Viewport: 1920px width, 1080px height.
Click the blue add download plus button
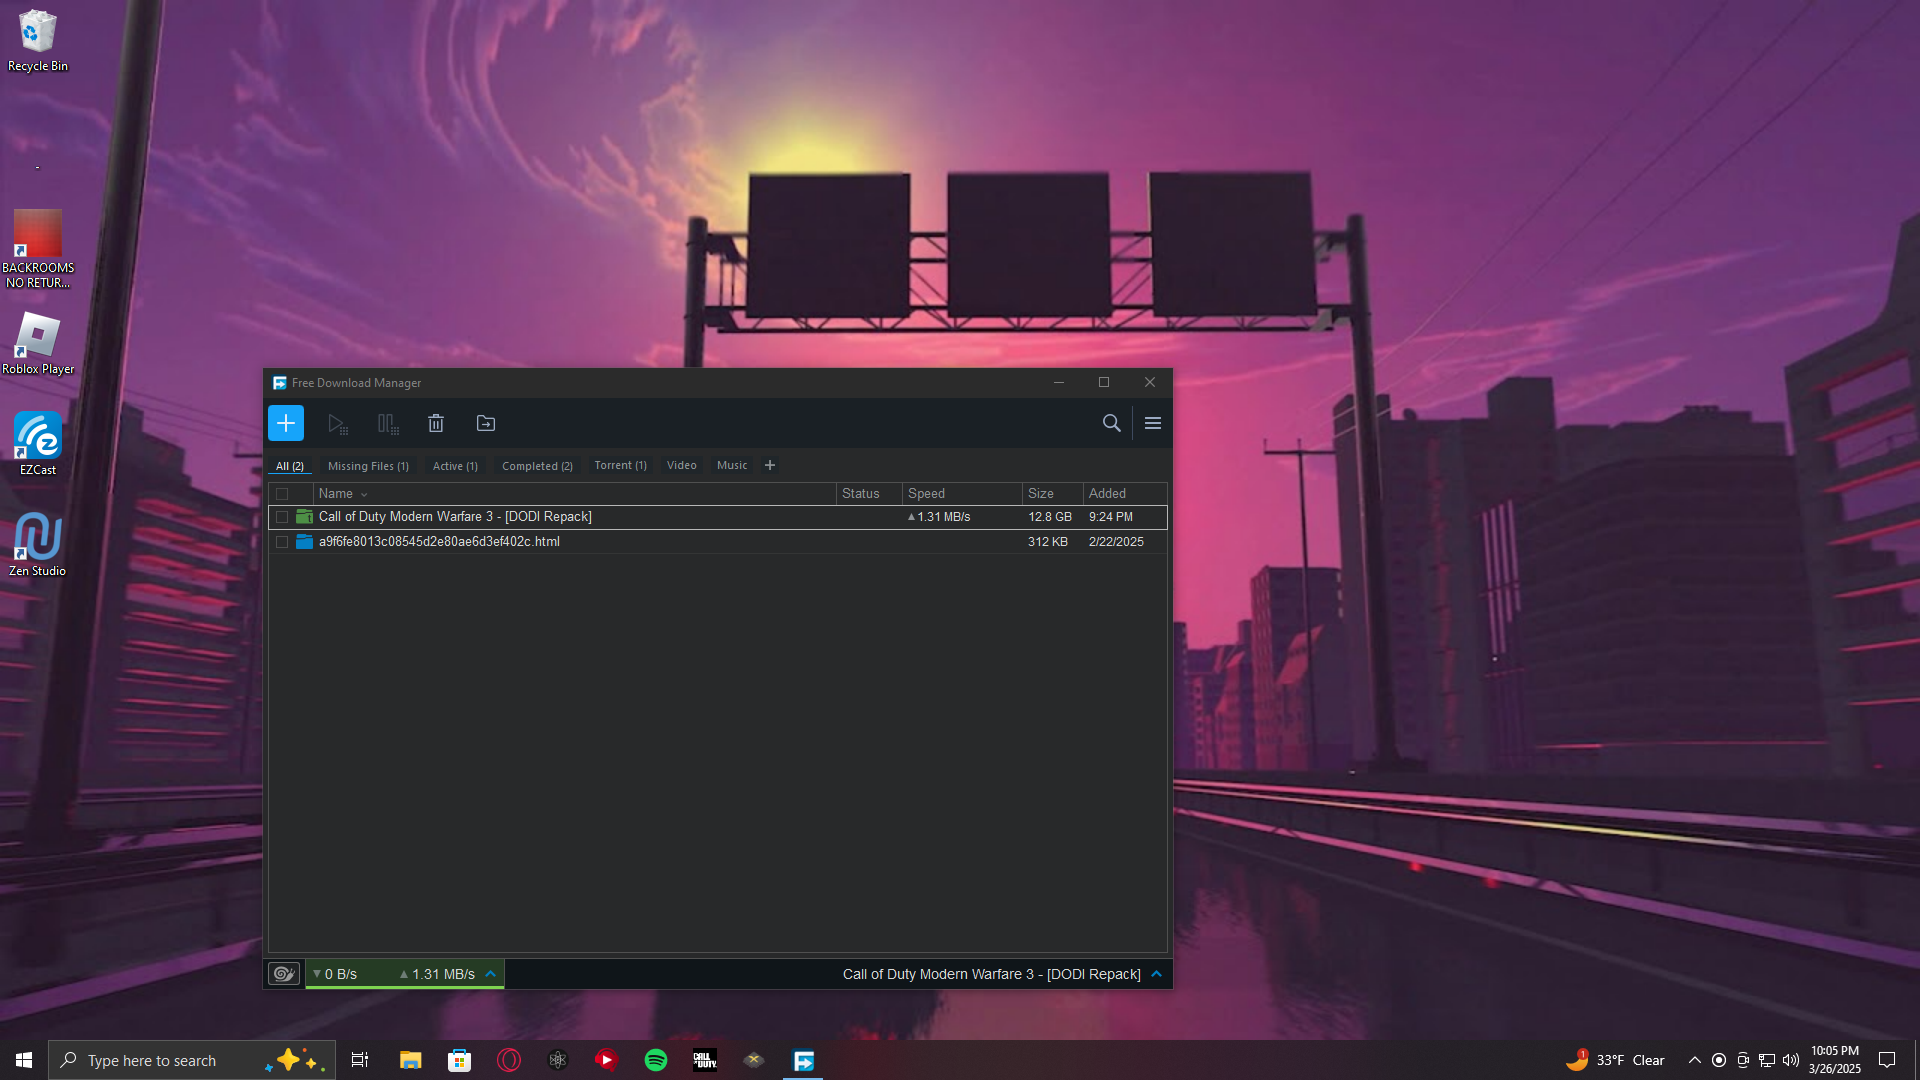tap(286, 423)
